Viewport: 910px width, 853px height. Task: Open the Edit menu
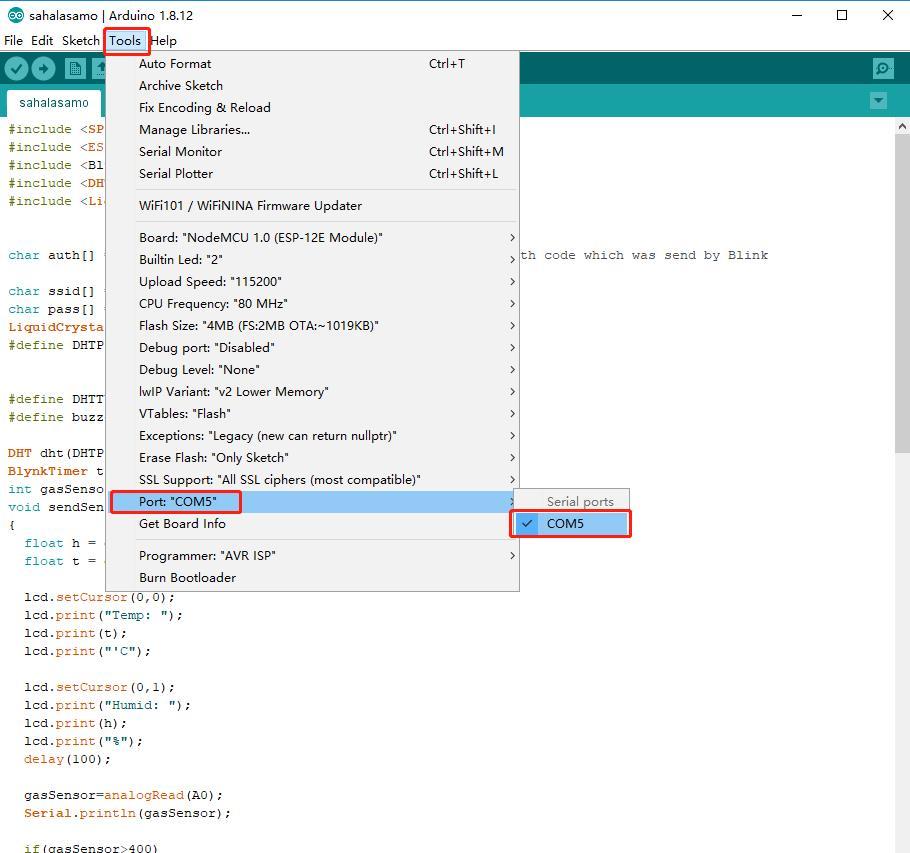click(x=42, y=41)
